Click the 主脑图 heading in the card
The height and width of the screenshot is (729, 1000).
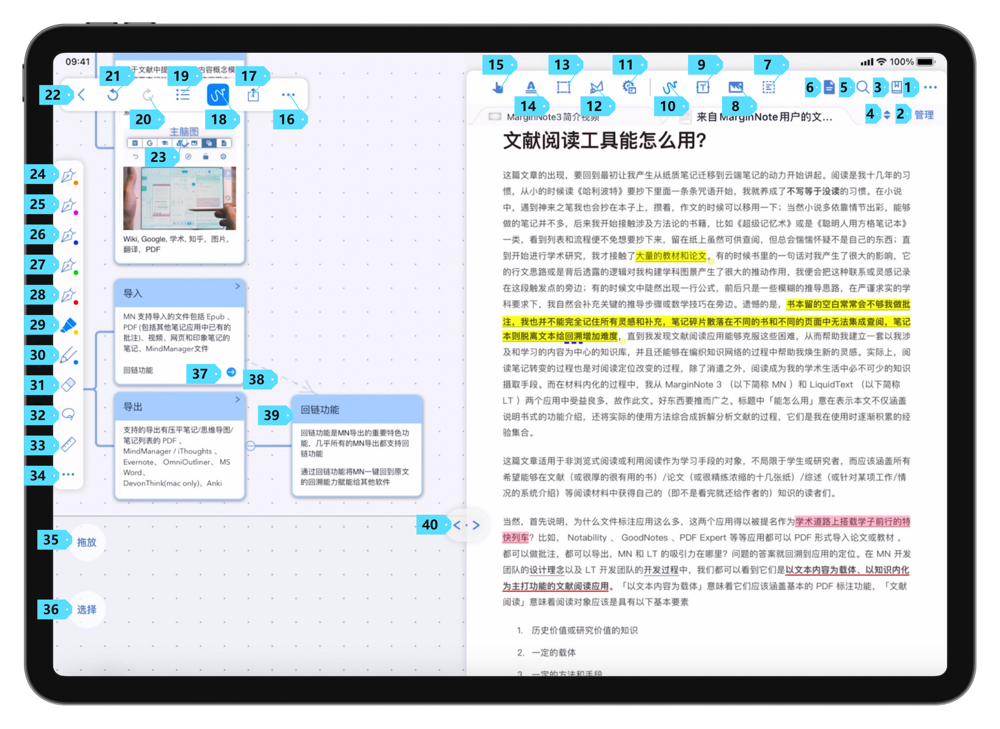pyautogui.click(x=184, y=131)
